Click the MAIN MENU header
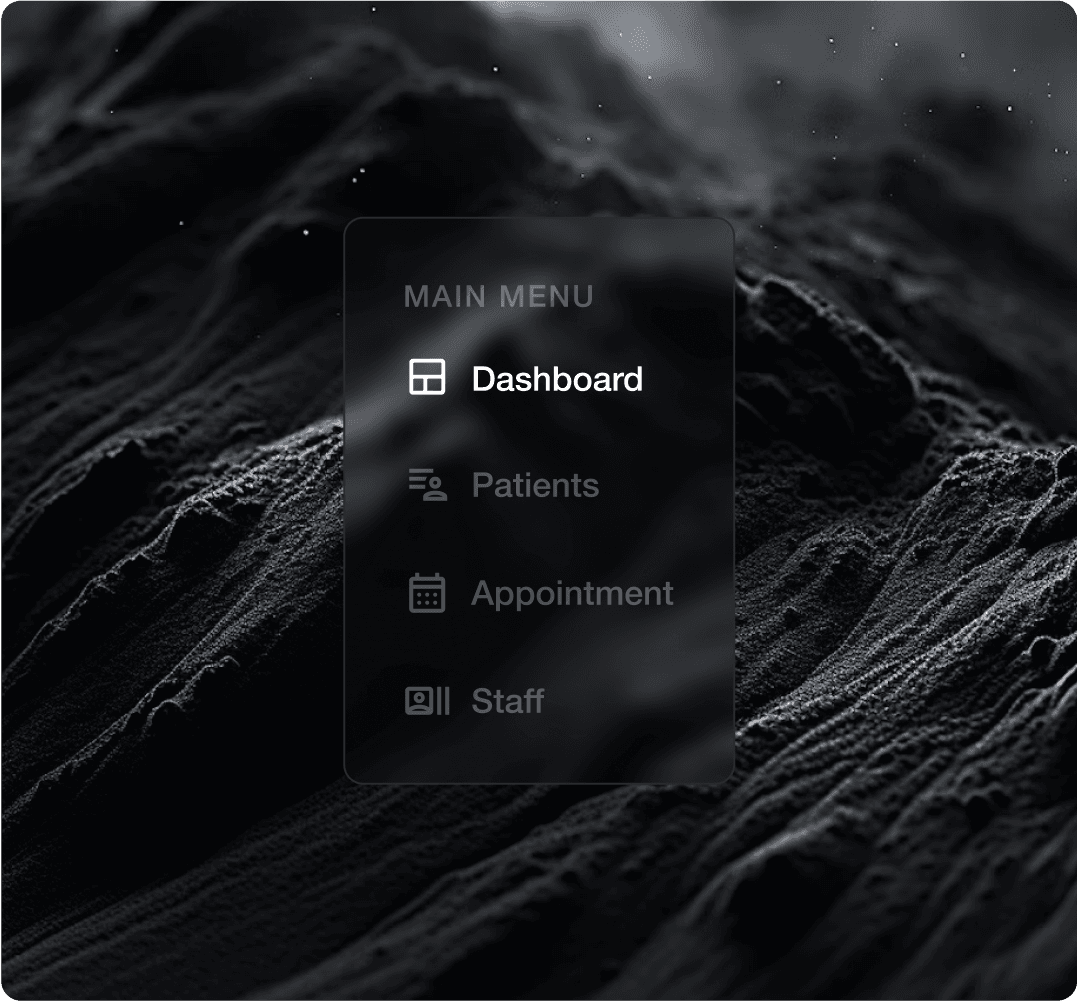The image size is (1077, 1001). (499, 296)
